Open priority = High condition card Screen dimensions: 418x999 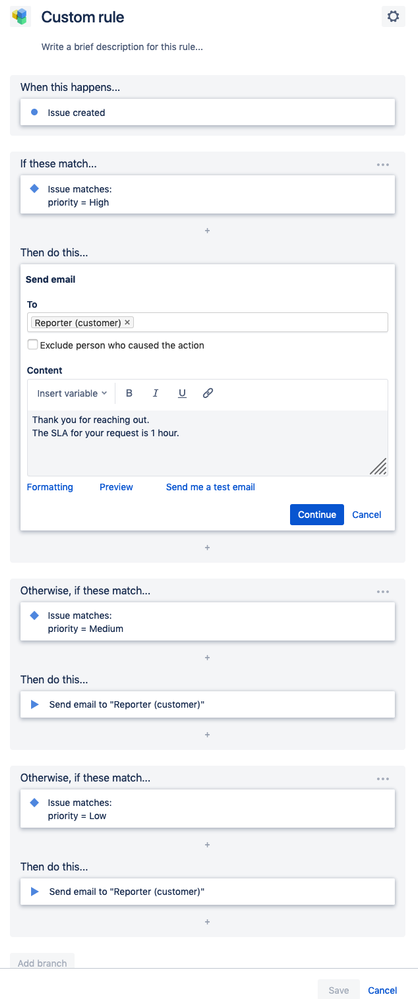pos(208,195)
